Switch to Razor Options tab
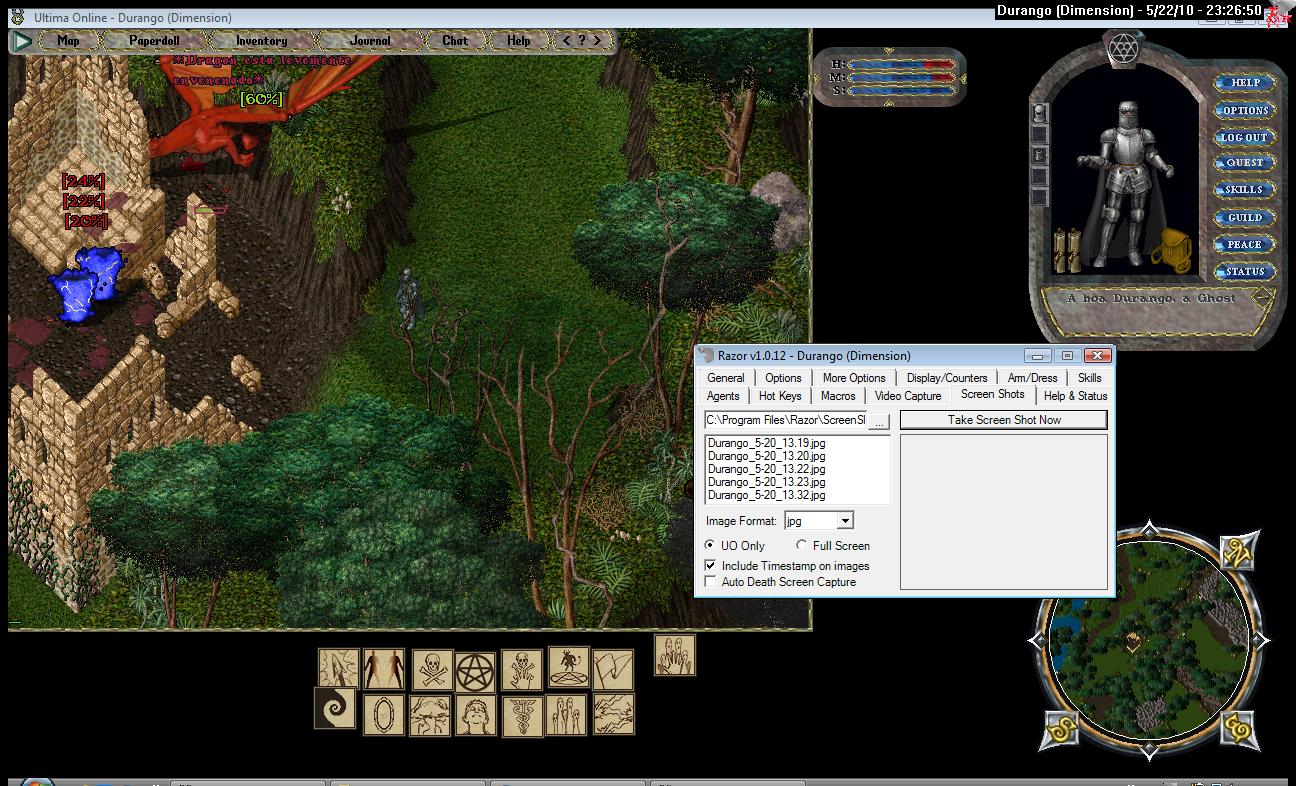Image resolution: width=1296 pixels, height=786 pixels. click(x=784, y=378)
